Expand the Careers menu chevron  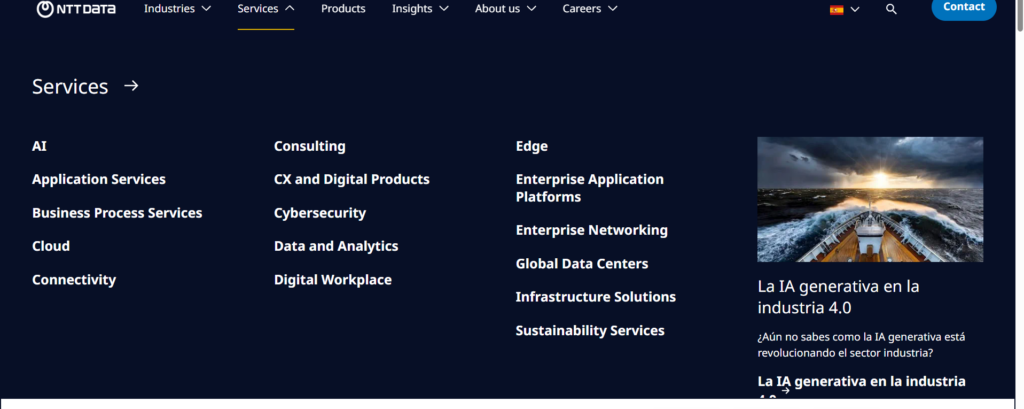click(x=612, y=9)
